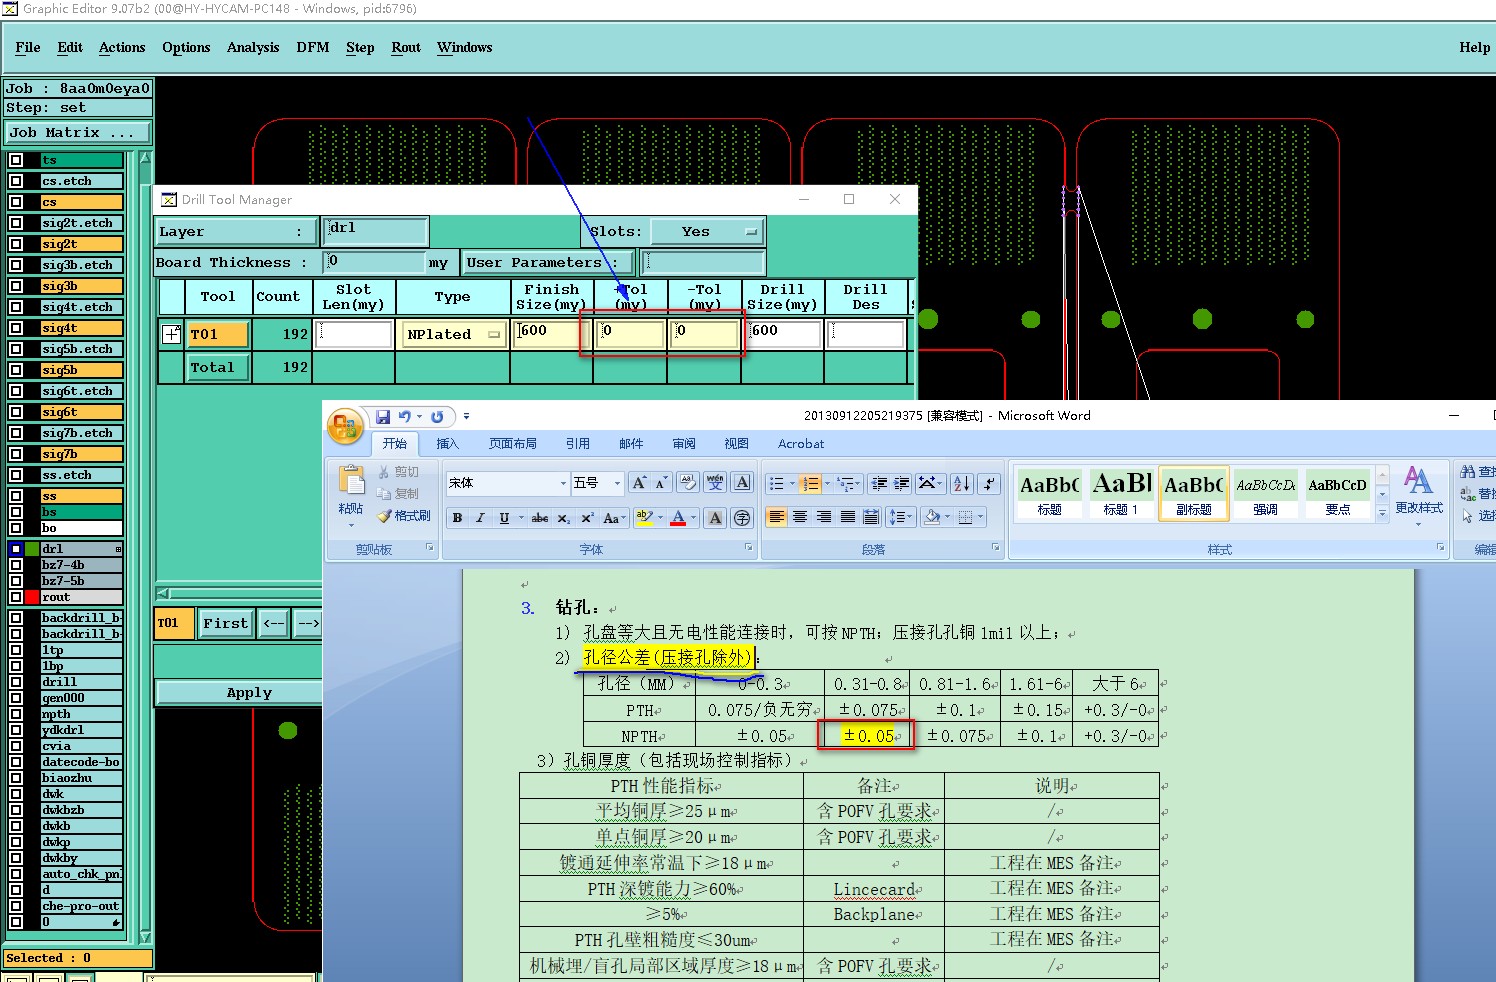Open the Analysis menu
The width and height of the screenshot is (1496, 982).
coord(252,48)
